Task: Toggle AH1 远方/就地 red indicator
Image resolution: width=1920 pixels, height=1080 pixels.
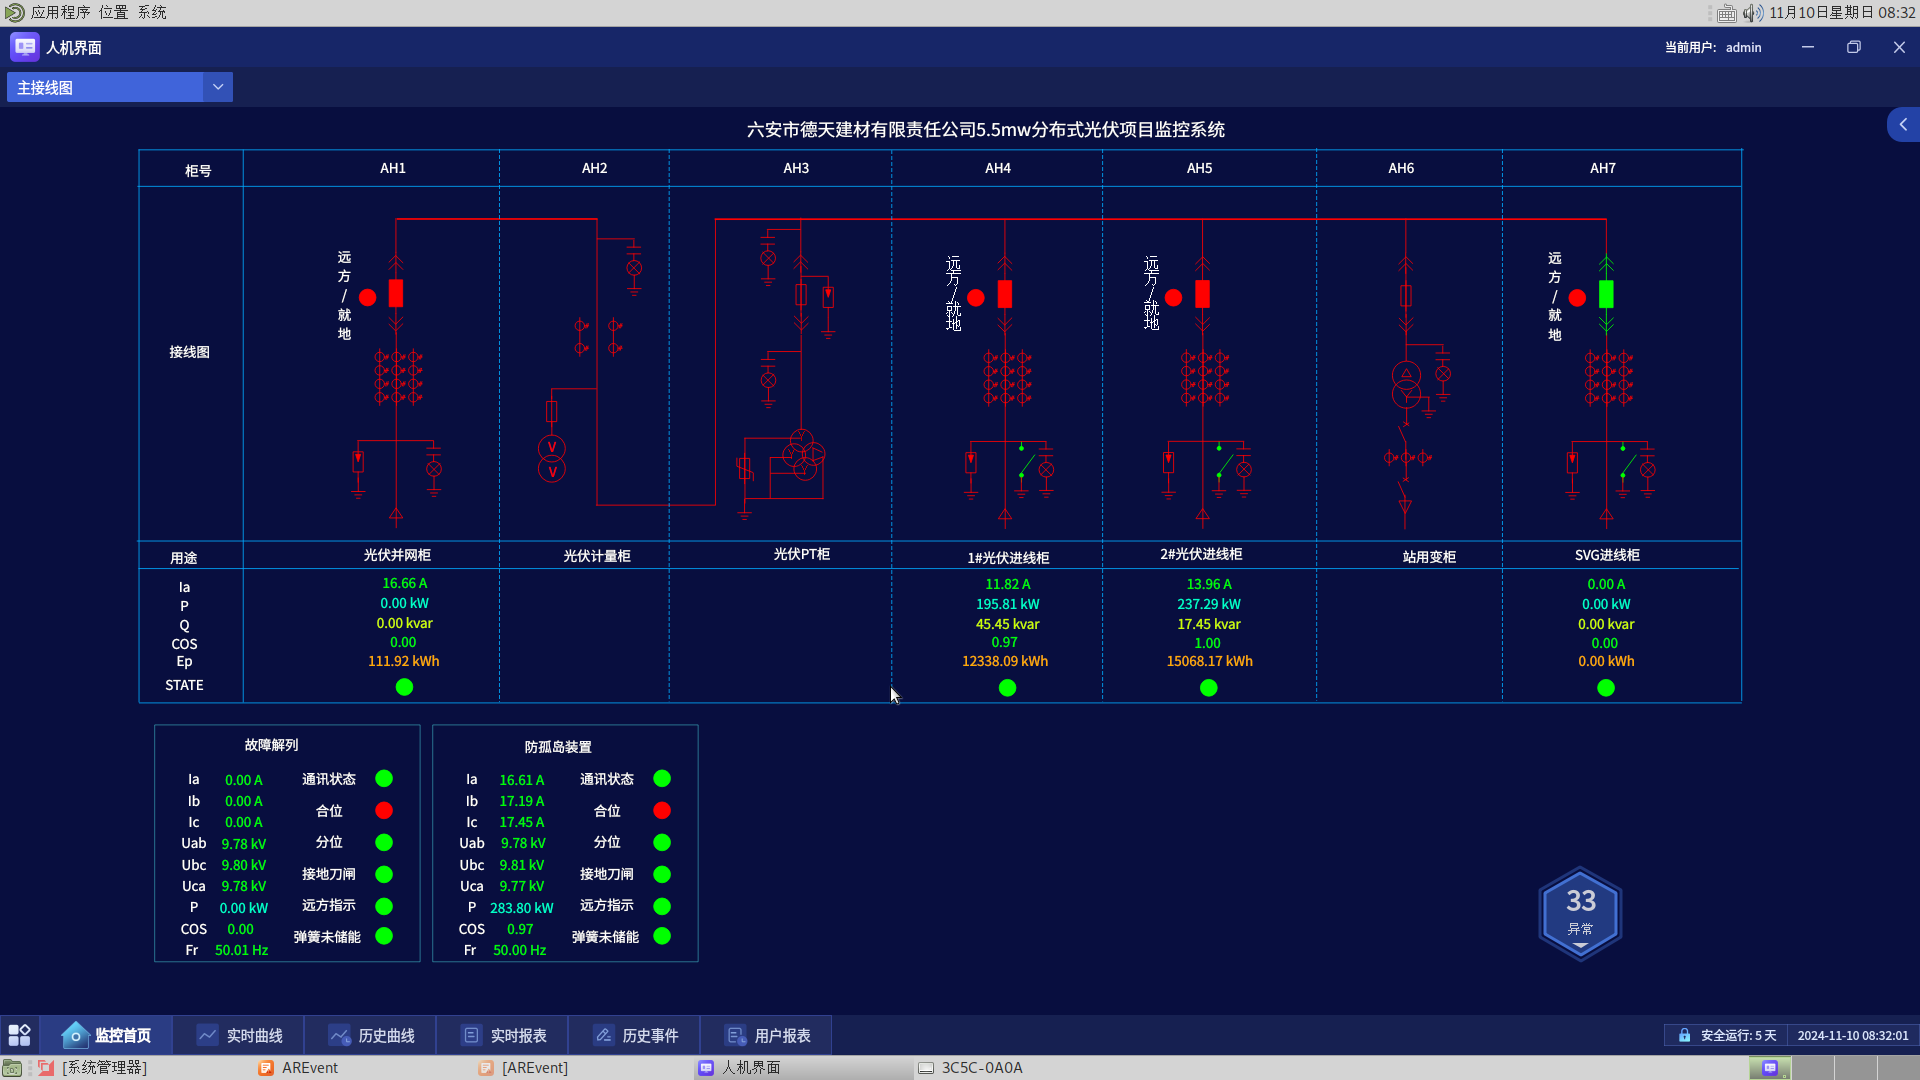Action: click(x=367, y=297)
